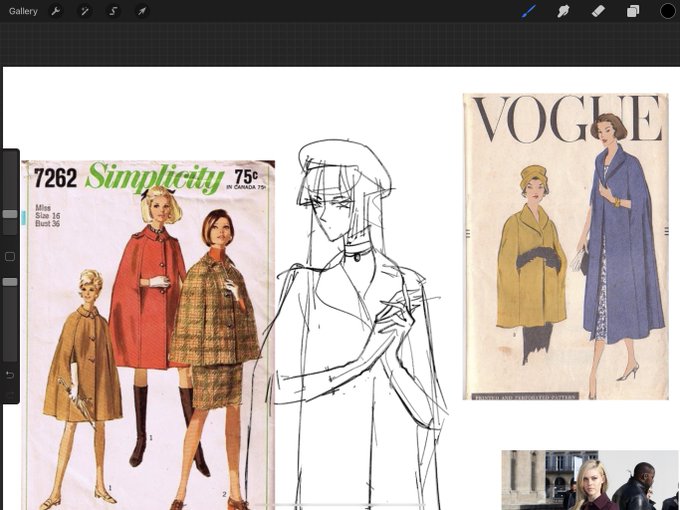Image resolution: width=680 pixels, height=510 pixels.
Task: Open the Layers panel
Action: tap(633, 11)
